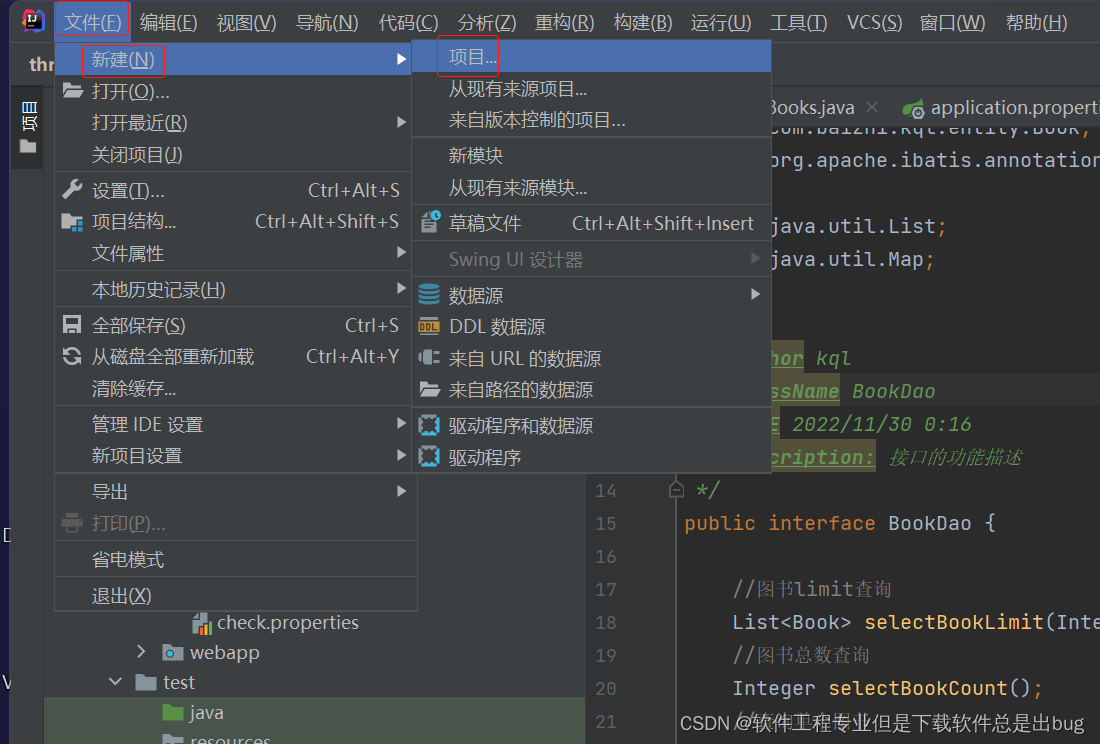Click the 驱动程序和数据源 icon

tap(428, 424)
